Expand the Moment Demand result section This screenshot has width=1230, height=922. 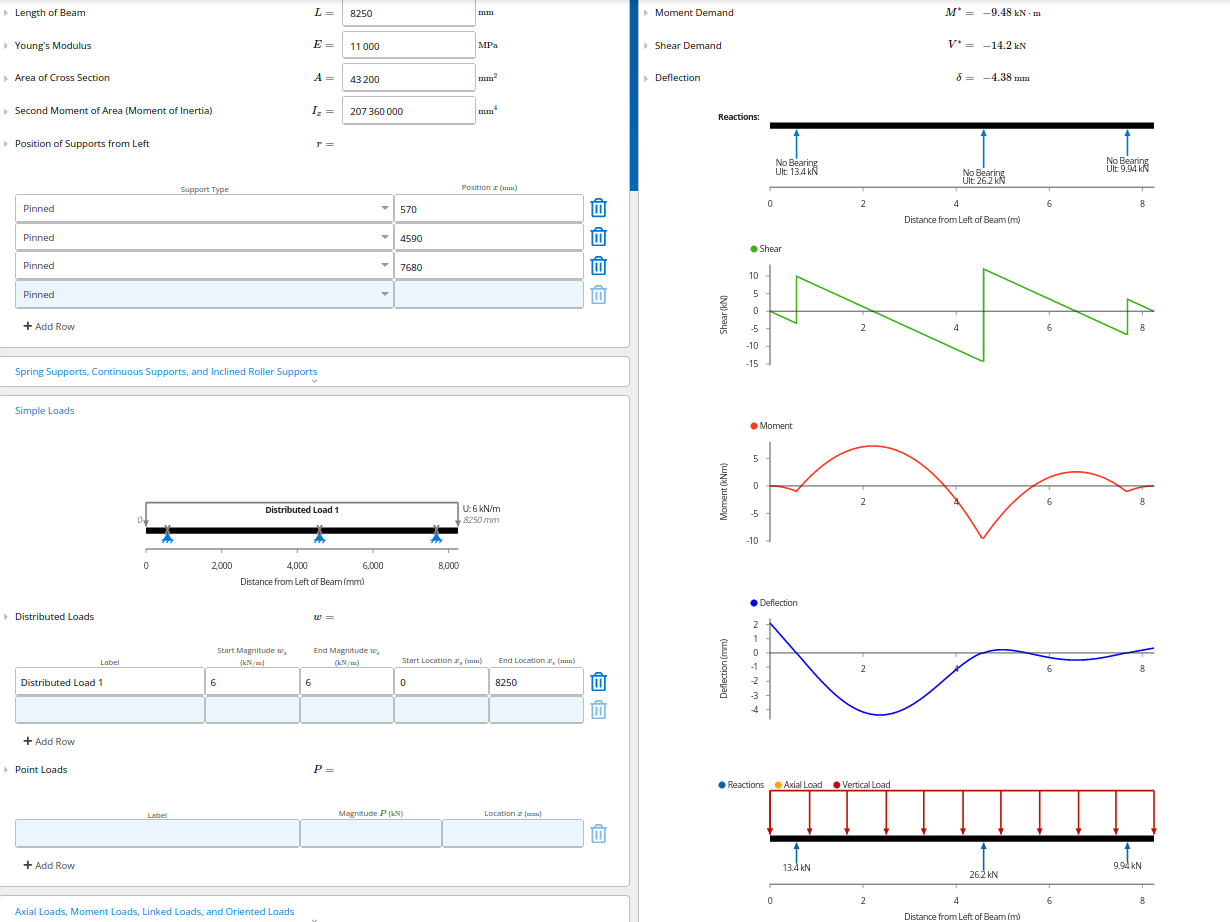point(646,13)
